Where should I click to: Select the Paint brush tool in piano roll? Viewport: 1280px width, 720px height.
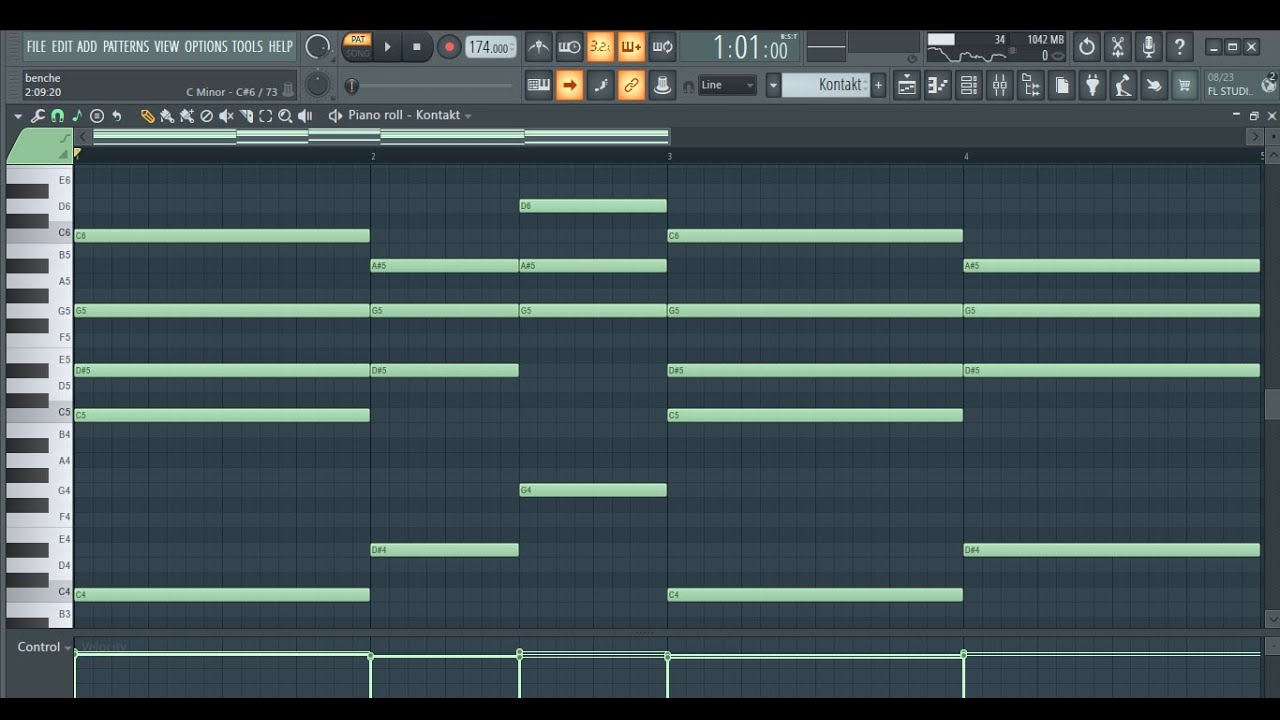pos(167,116)
